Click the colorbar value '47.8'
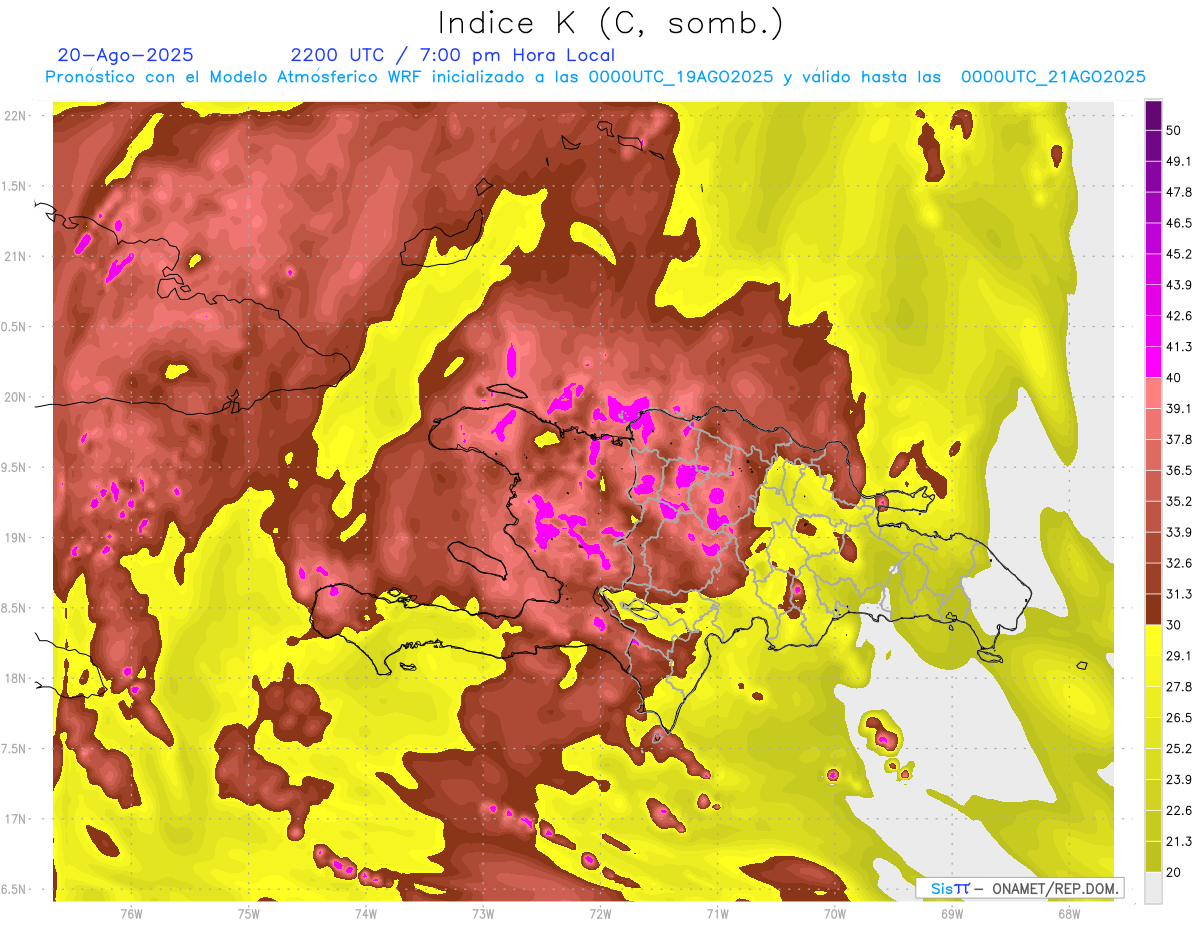Image resolution: width=1200 pixels, height=927 pixels. [1178, 192]
